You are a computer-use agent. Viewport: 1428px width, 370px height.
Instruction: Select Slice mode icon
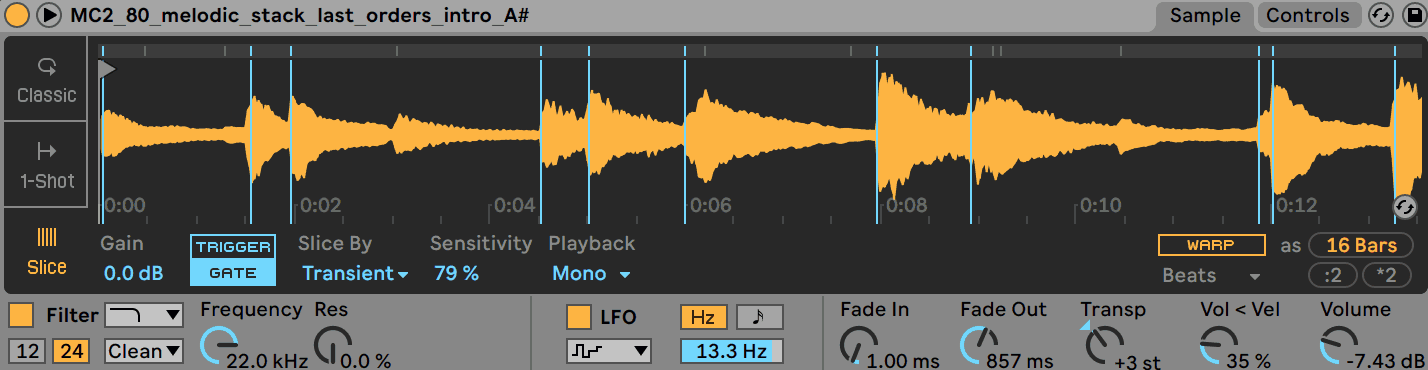pyautogui.click(x=47, y=237)
